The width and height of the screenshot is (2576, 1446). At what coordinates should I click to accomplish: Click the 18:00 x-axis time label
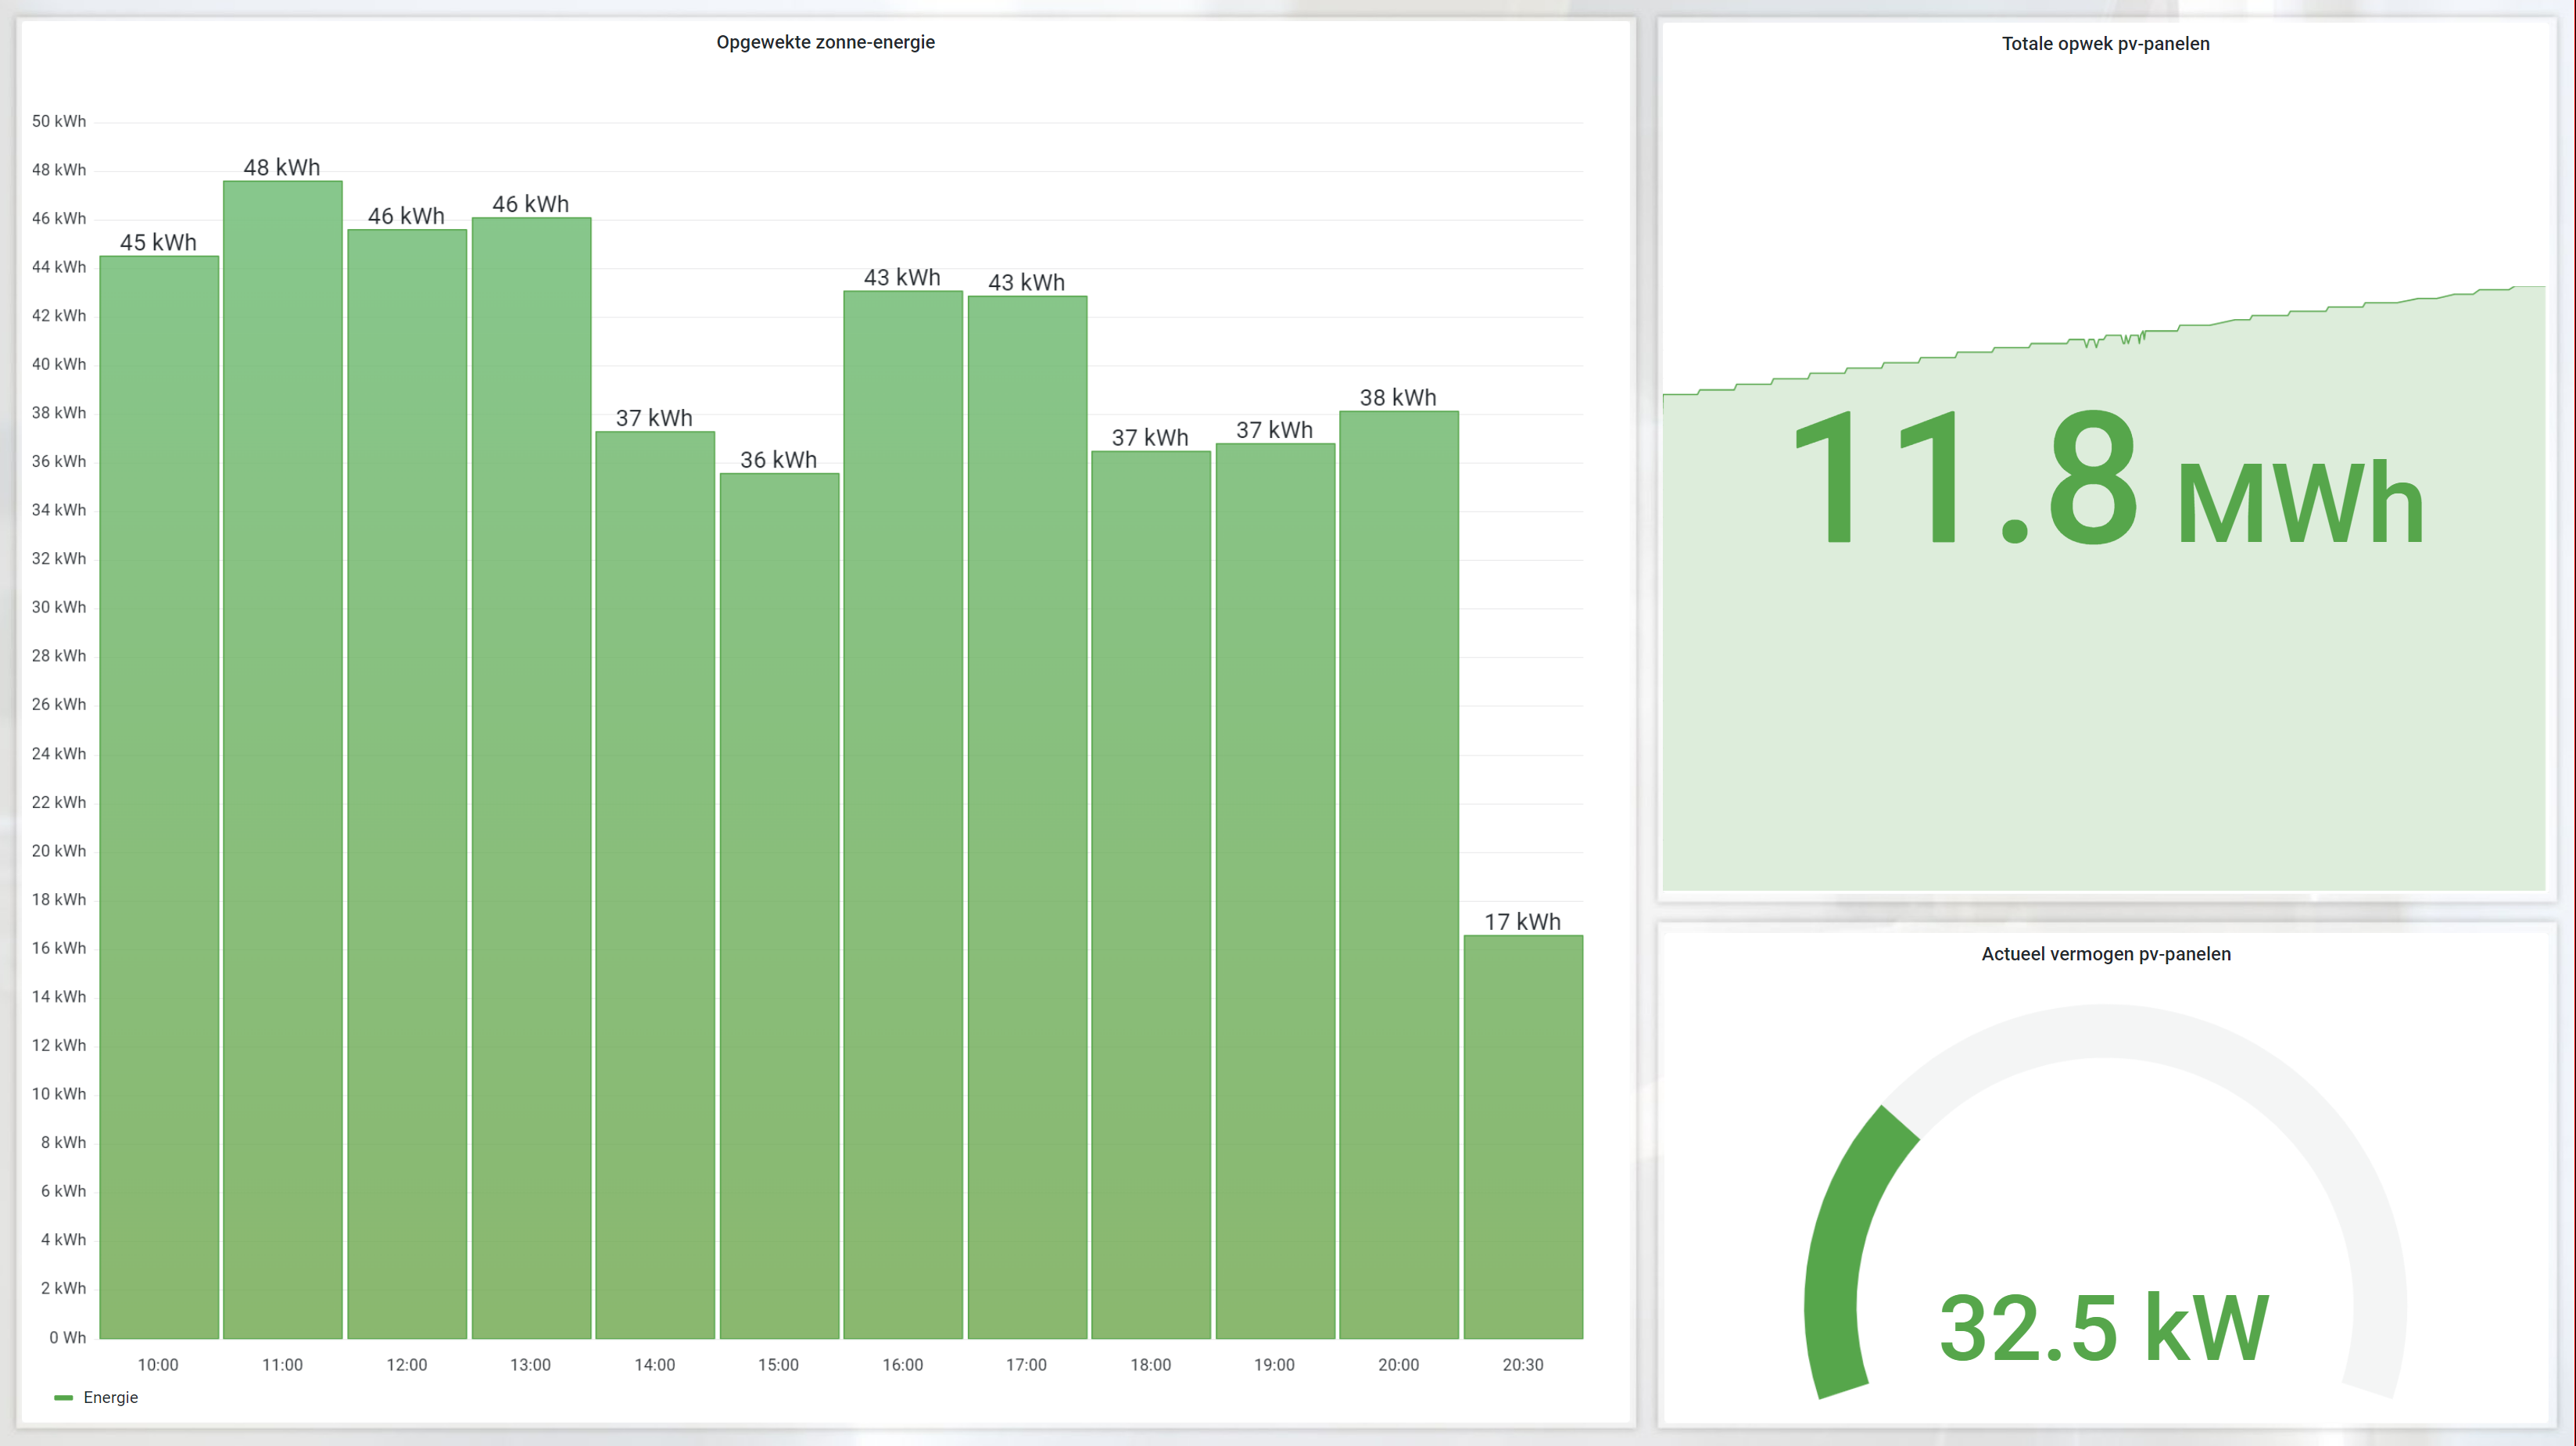1150,1365
